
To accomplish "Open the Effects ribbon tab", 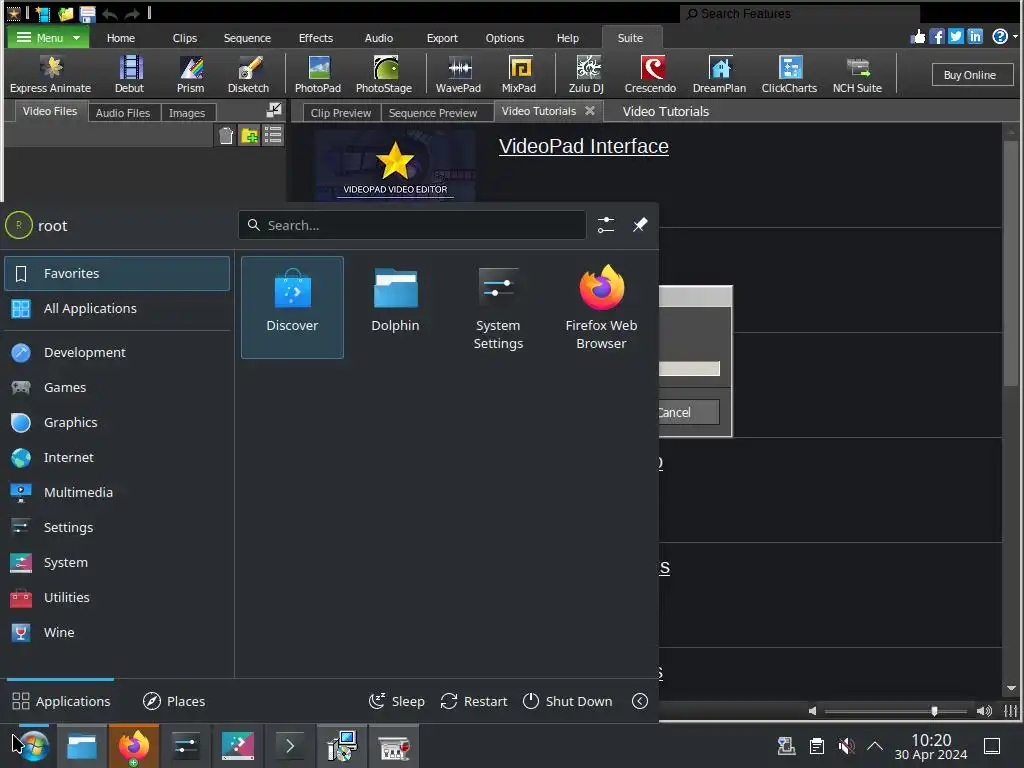I will coord(316,38).
